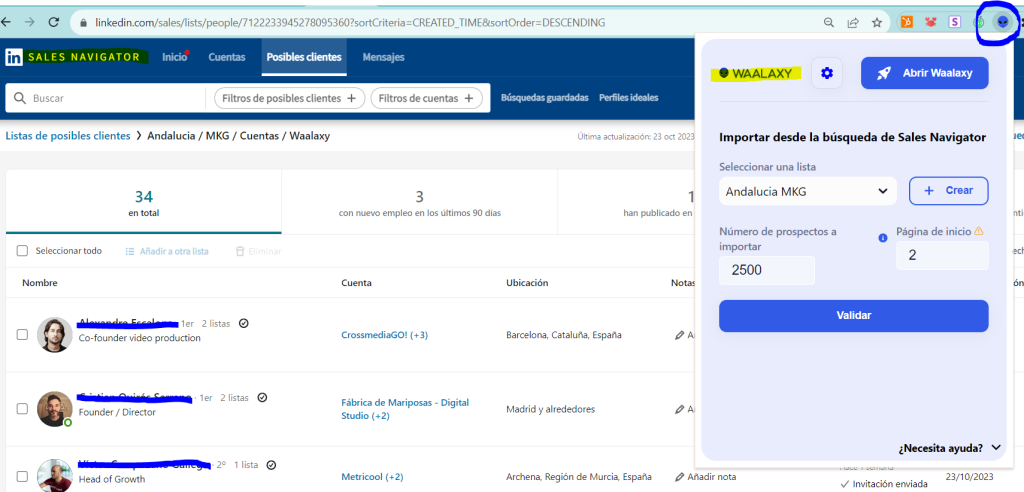Open the Mensajes tab

pyautogui.click(x=383, y=57)
